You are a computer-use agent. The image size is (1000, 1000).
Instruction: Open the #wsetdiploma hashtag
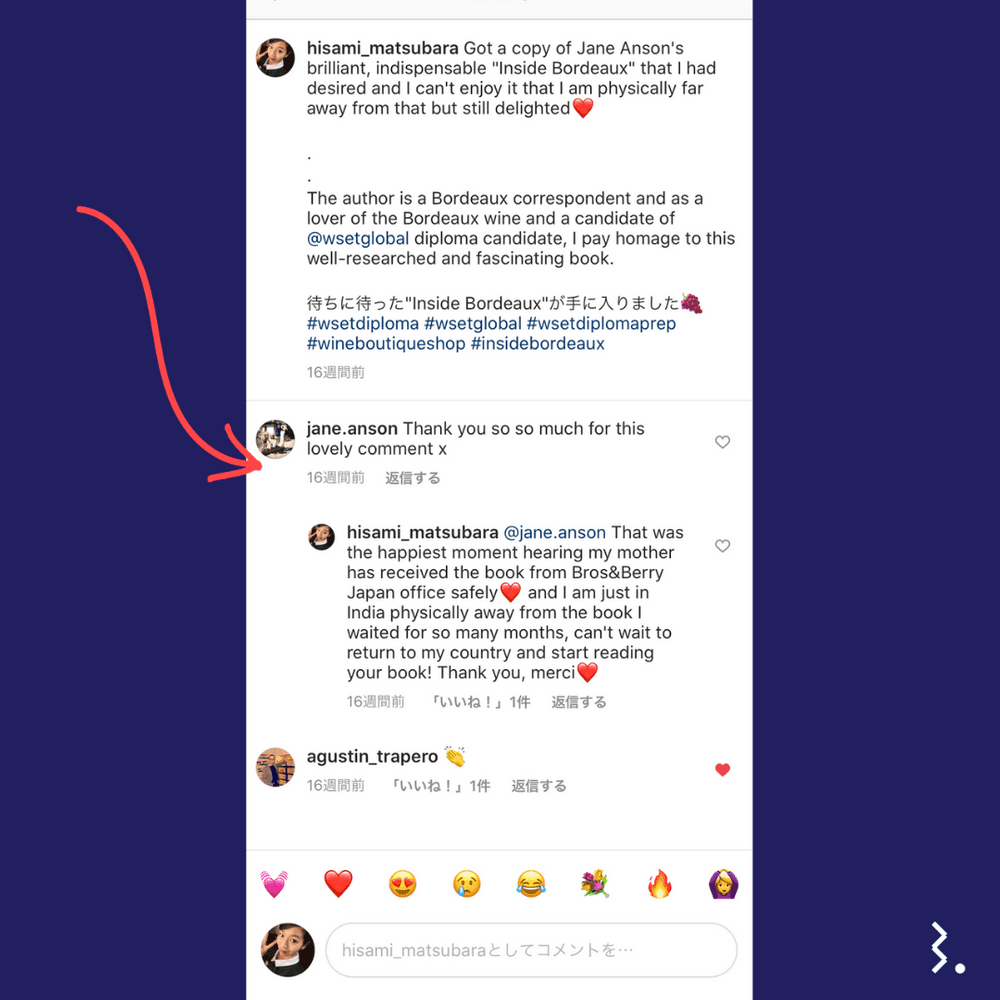(x=363, y=323)
